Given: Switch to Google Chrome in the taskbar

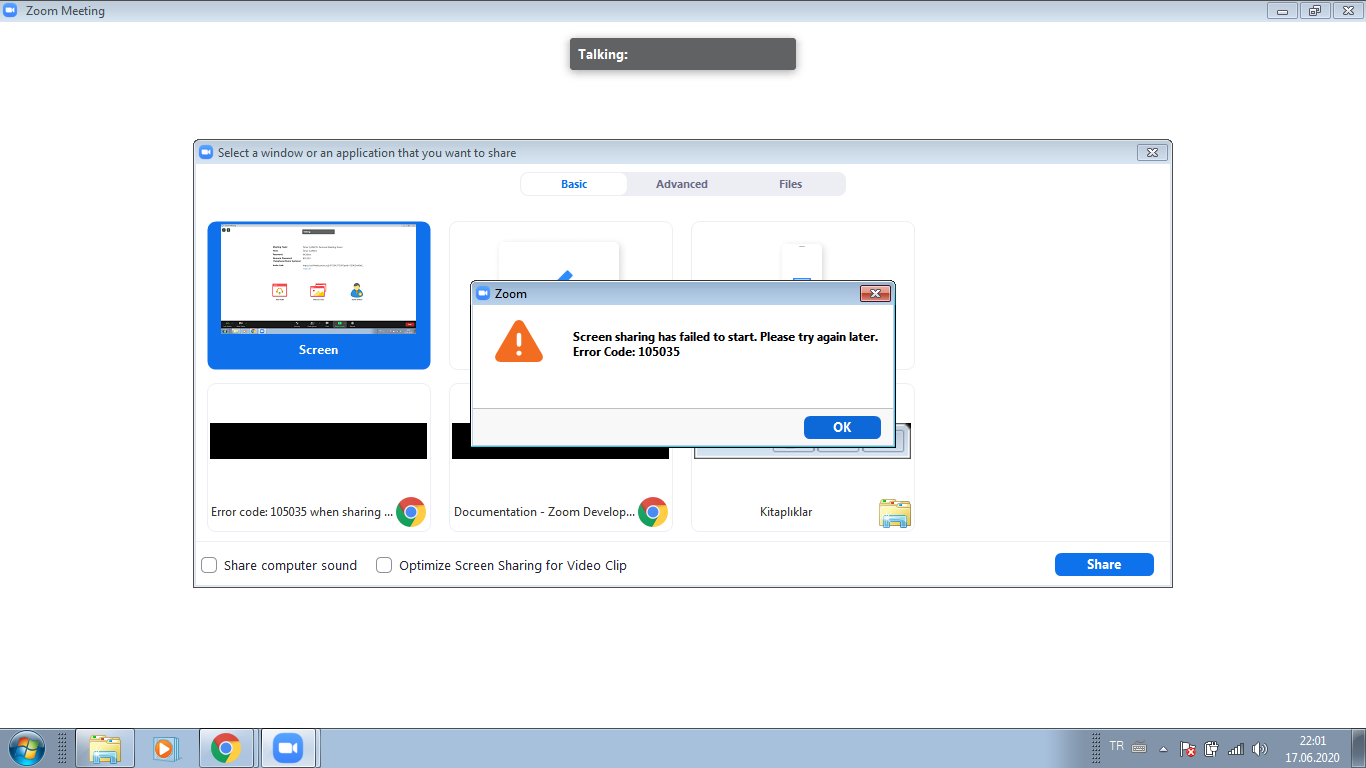Looking at the screenshot, I should 226,748.
